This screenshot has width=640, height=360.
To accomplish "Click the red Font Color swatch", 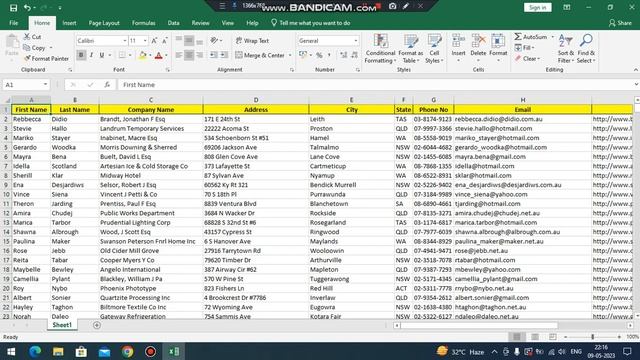I will [x=159, y=55].
